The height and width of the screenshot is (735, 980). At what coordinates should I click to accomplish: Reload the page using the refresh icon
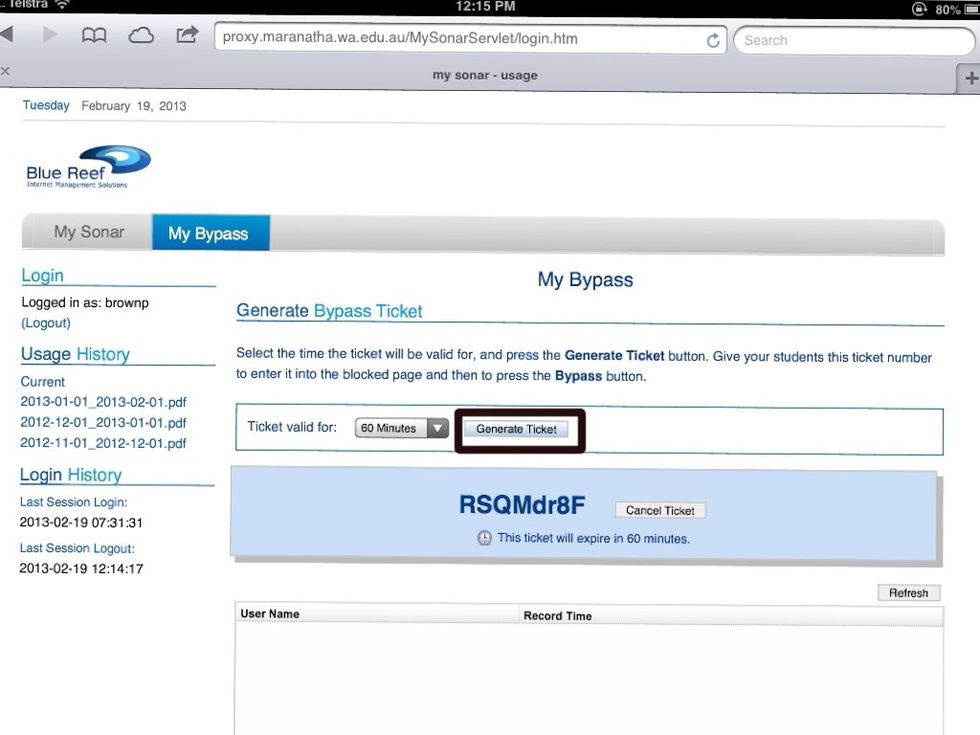pyautogui.click(x=713, y=40)
